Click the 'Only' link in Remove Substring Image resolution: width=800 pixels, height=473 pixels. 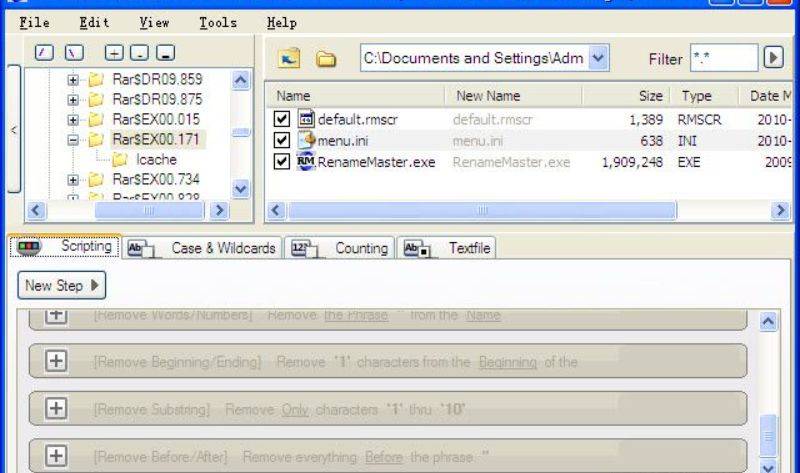tap(295, 410)
